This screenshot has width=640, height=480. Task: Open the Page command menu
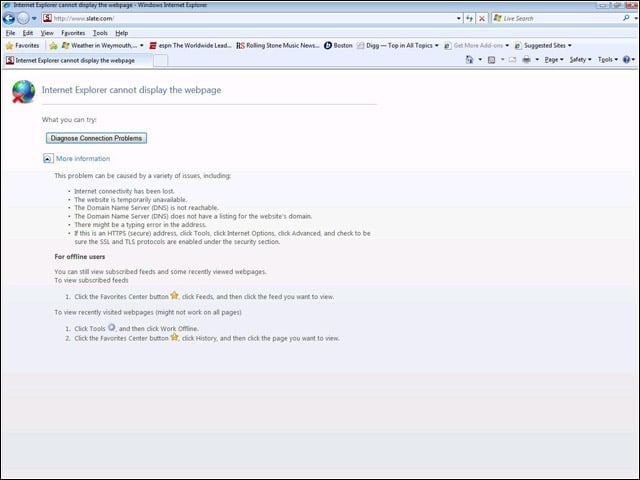[554, 60]
